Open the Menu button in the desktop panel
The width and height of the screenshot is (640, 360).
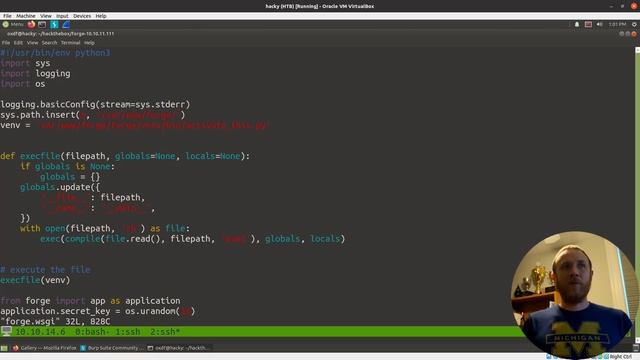pyautogui.click(x=13, y=24)
